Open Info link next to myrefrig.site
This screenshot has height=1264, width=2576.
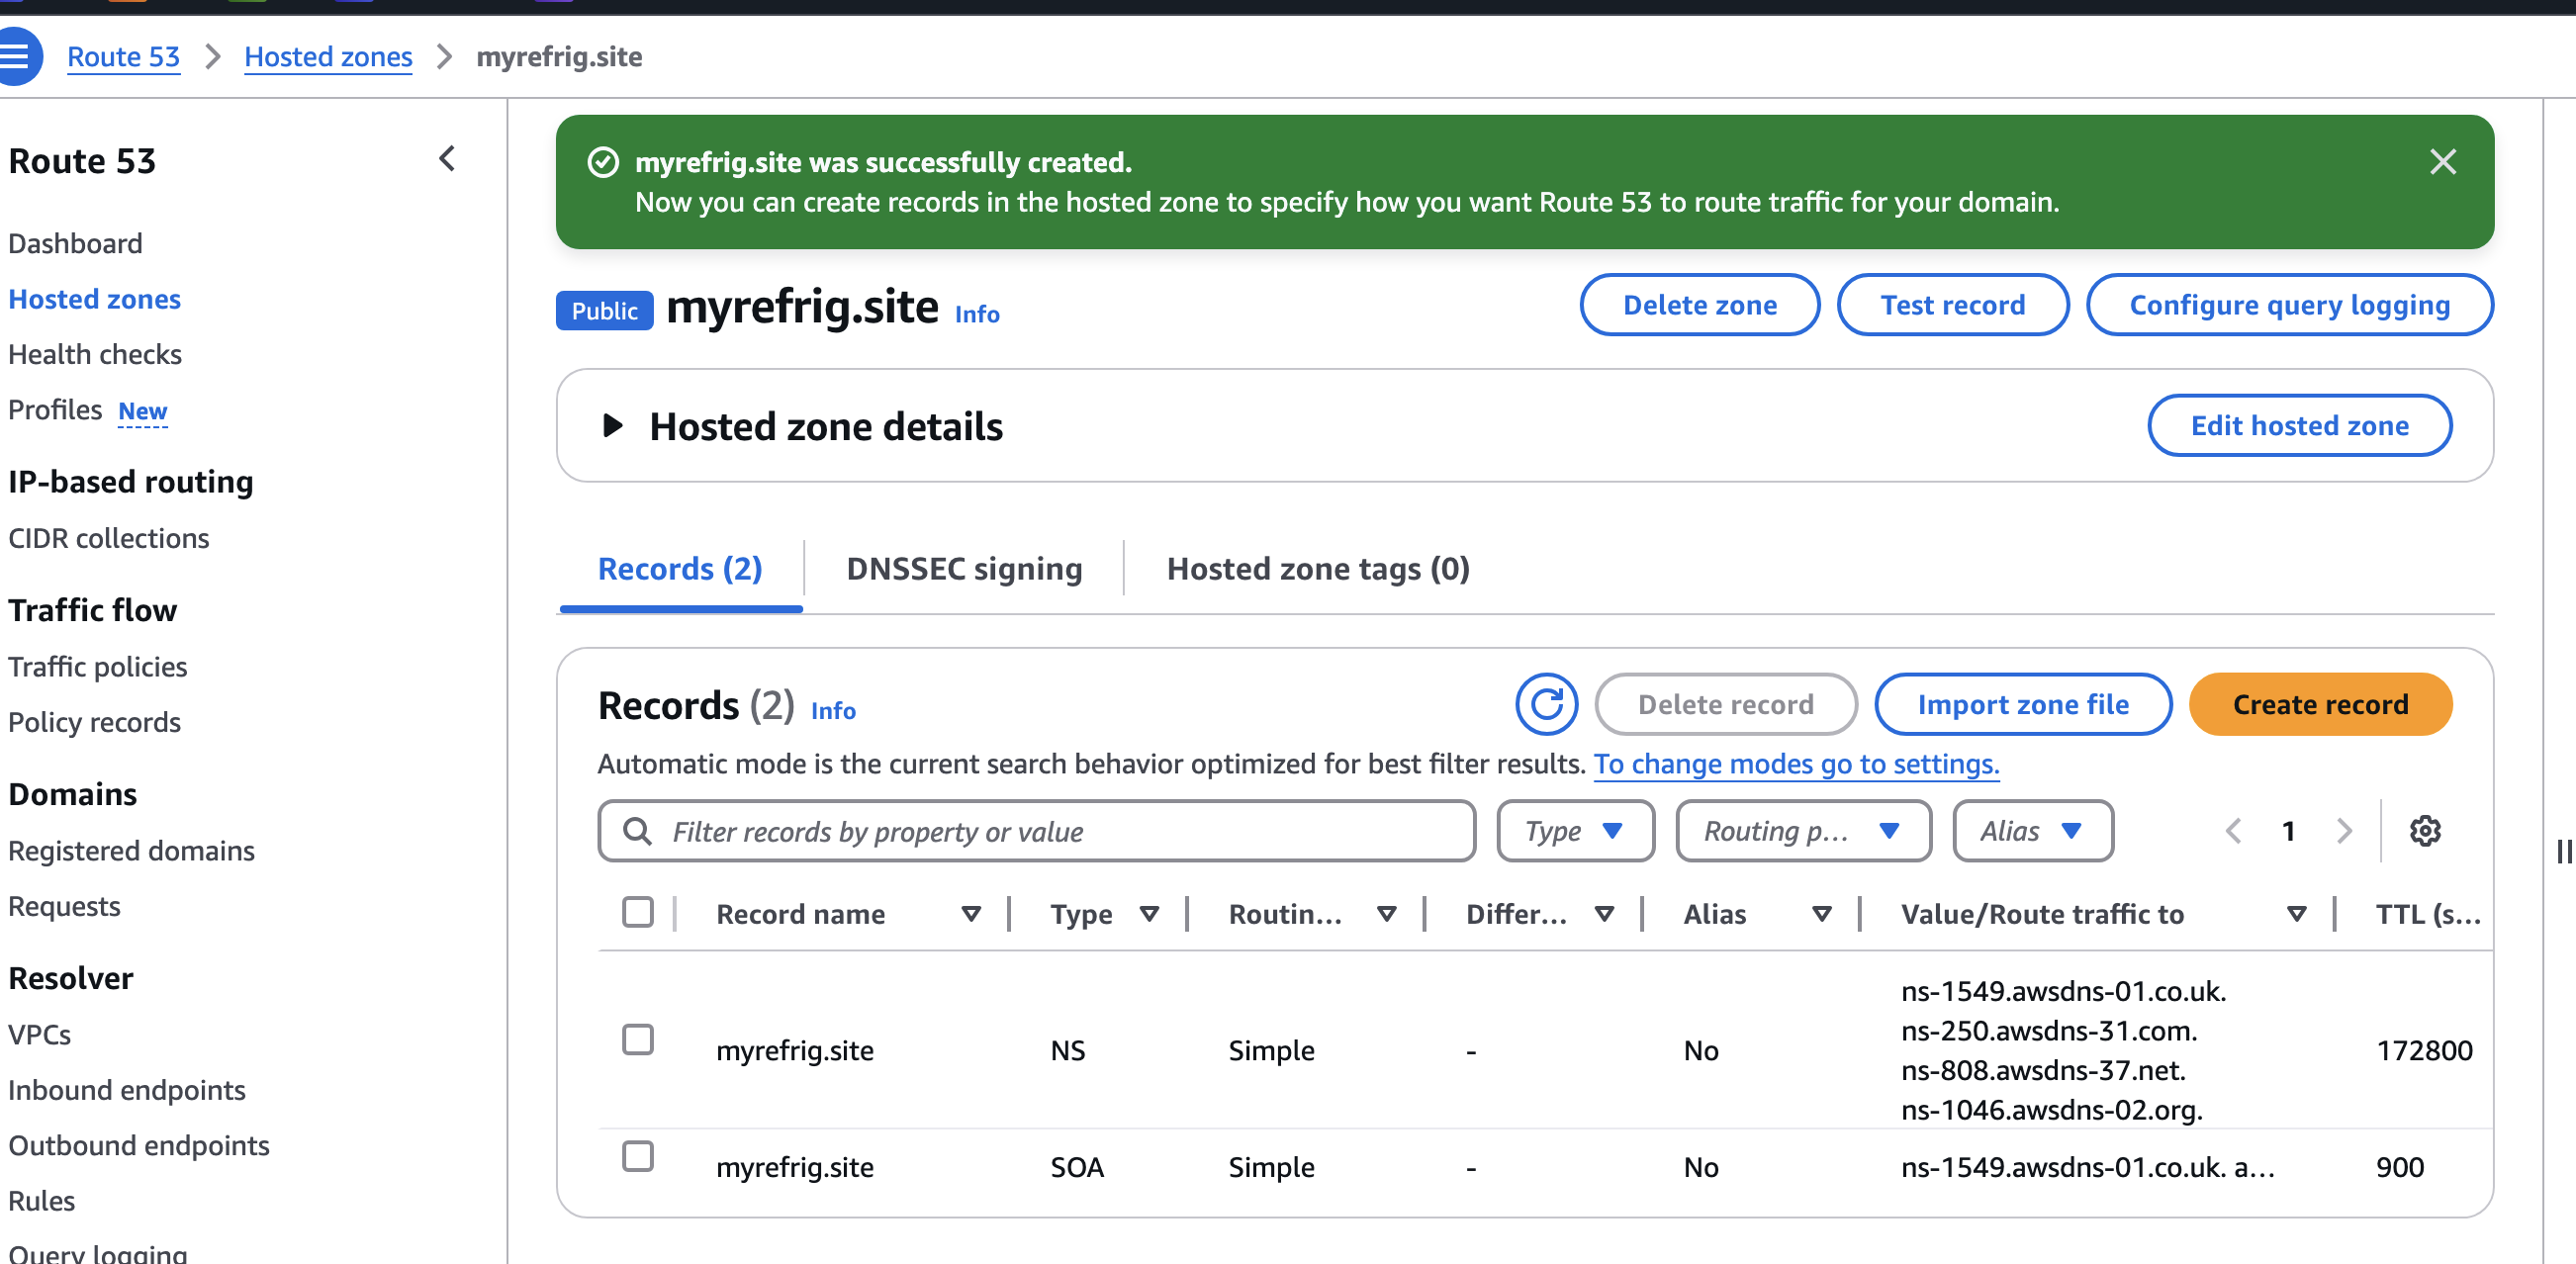[x=977, y=314]
